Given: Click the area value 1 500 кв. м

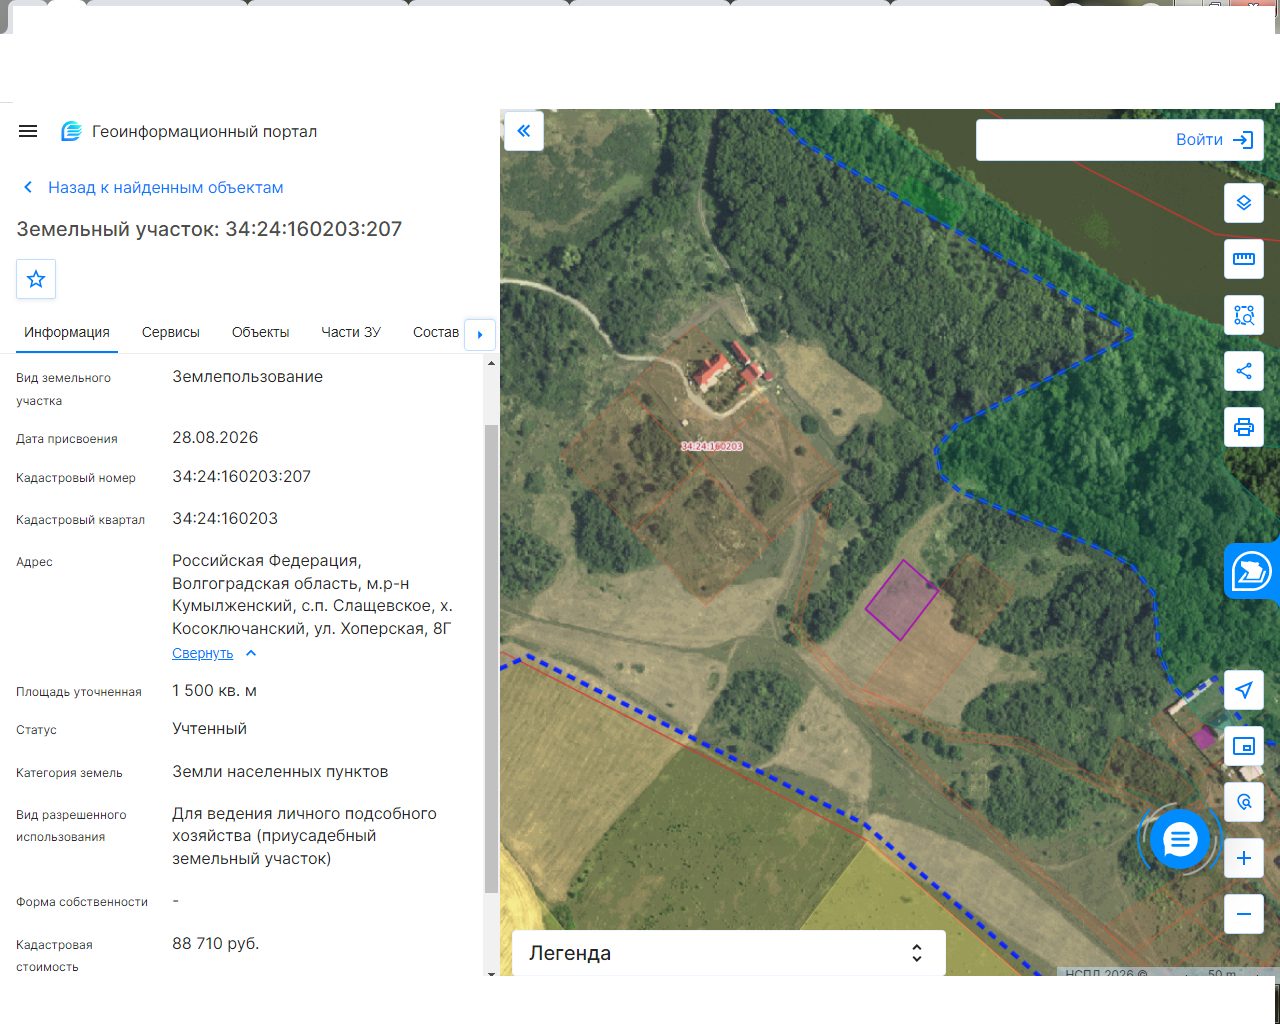Looking at the screenshot, I should (x=214, y=691).
